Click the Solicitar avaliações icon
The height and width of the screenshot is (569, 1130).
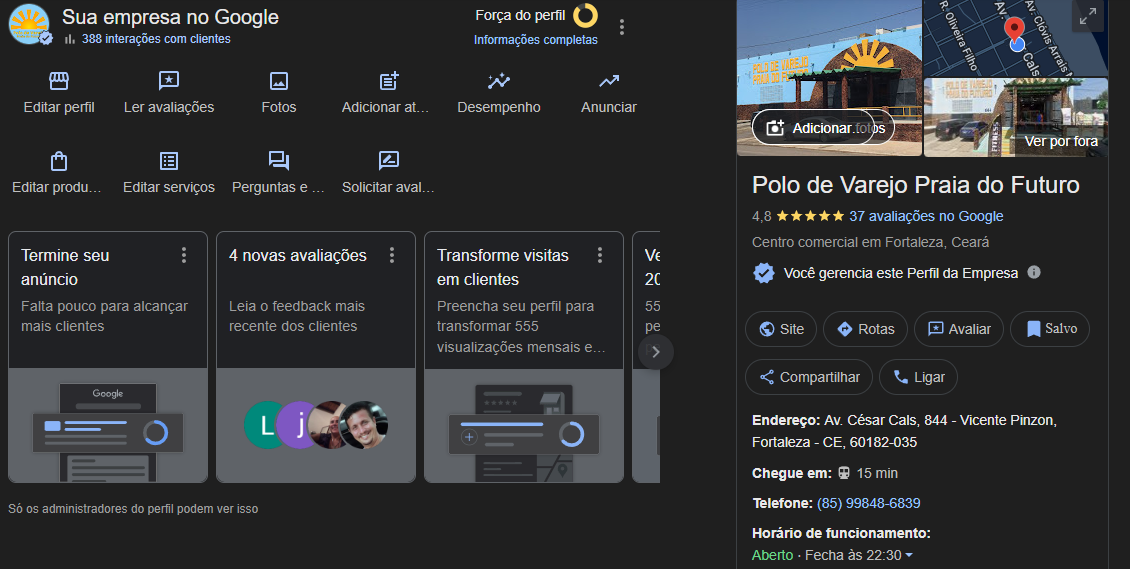(x=389, y=161)
